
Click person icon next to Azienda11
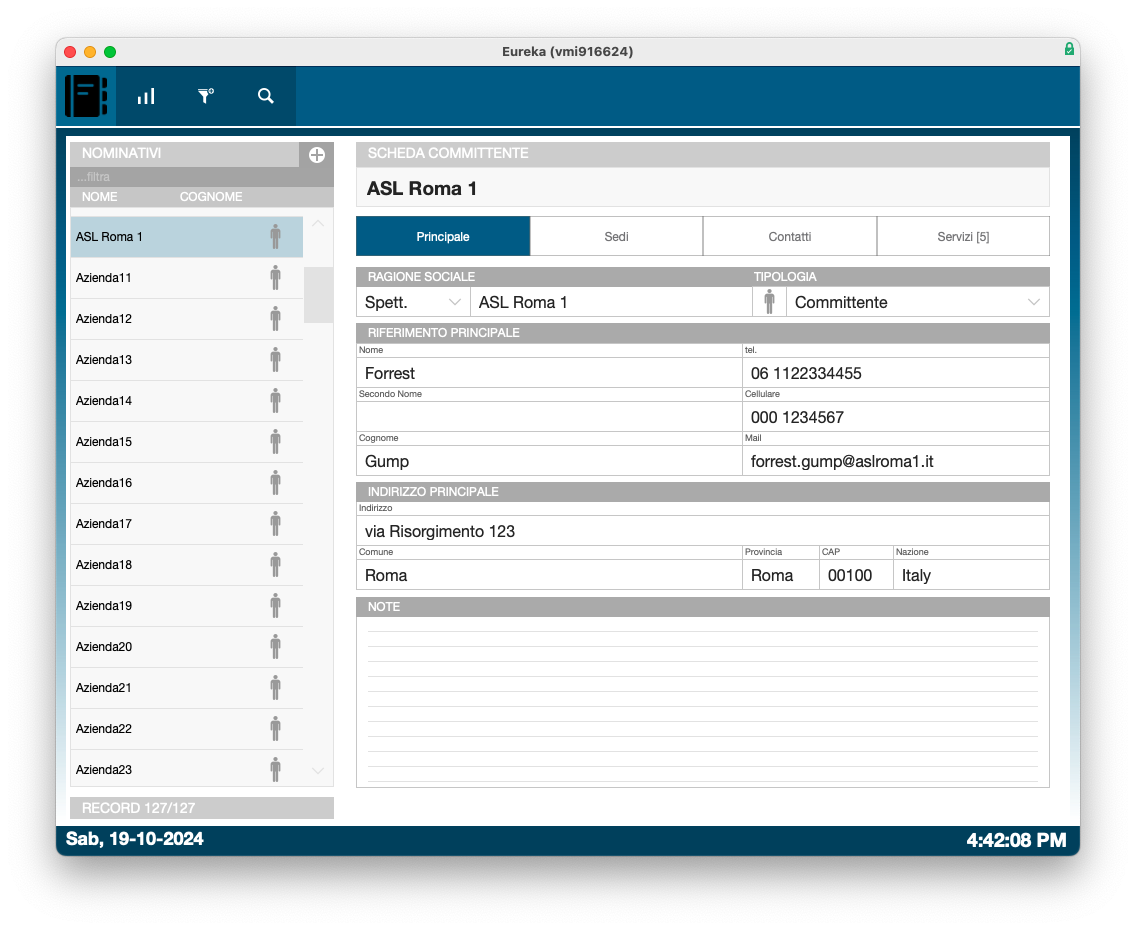coord(275,278)
